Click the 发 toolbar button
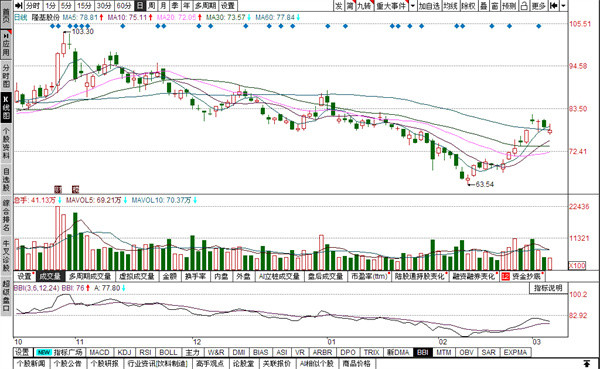 339,6
